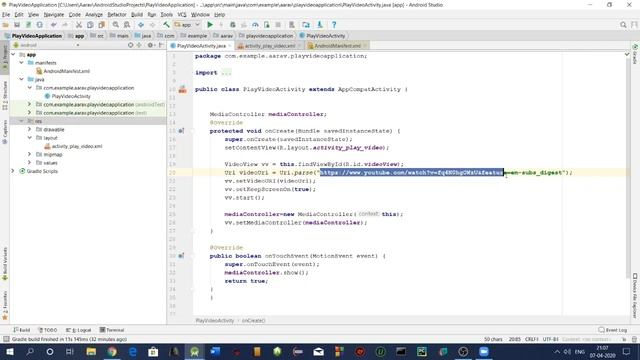The image size is (640, 360).
Task: Open the Build tool window button
Action: pyautogui.click(x=22, y=330)
